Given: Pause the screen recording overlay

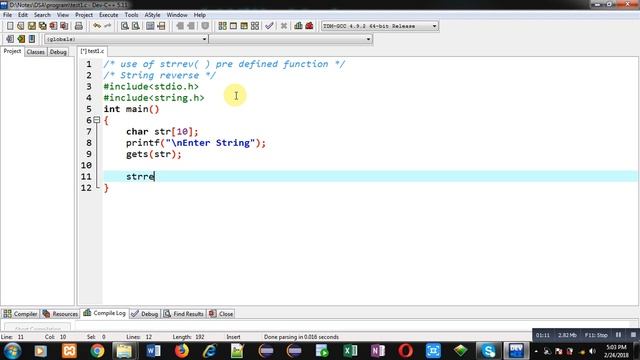Looking at the screenshot, I should coord(618,335).
